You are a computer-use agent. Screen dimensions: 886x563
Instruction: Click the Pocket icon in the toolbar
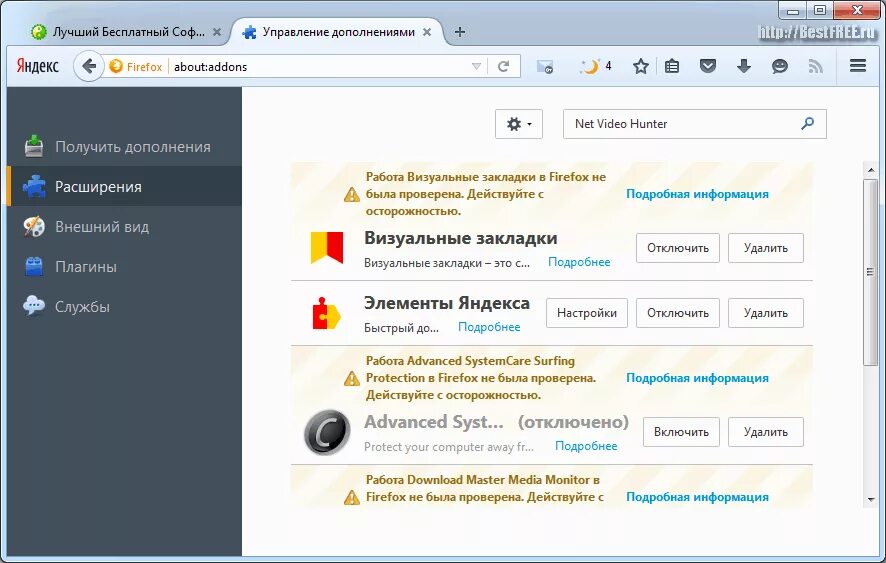(707, 67)
